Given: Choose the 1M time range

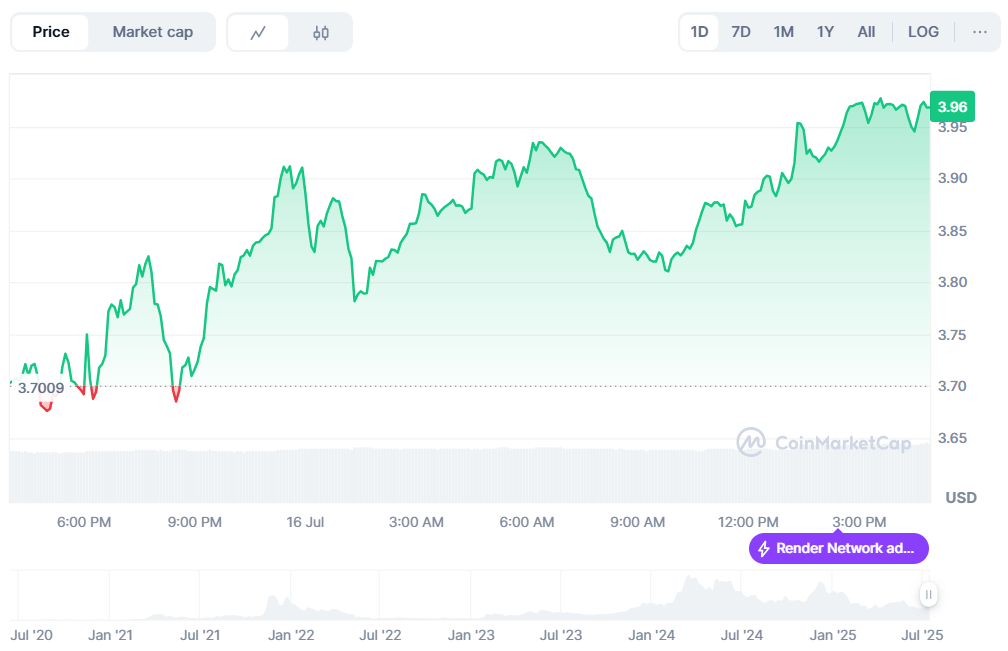Looking at the screenshot, I should point(783,32).
